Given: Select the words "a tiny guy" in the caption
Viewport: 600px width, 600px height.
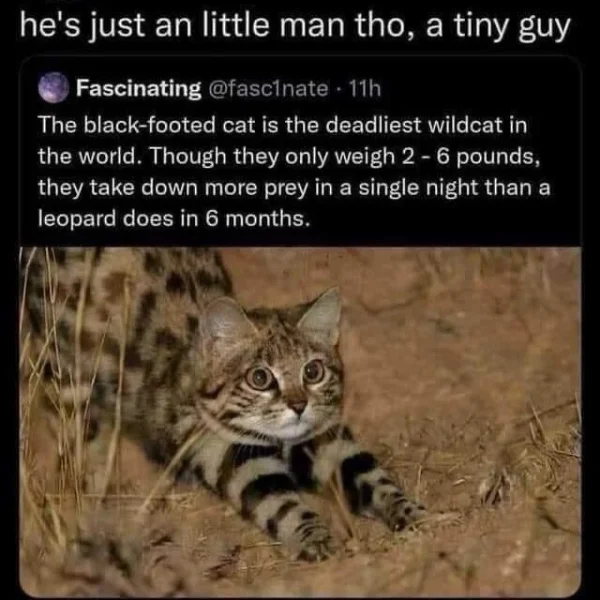Looking at the screenshot, I should tap(498, 27).
